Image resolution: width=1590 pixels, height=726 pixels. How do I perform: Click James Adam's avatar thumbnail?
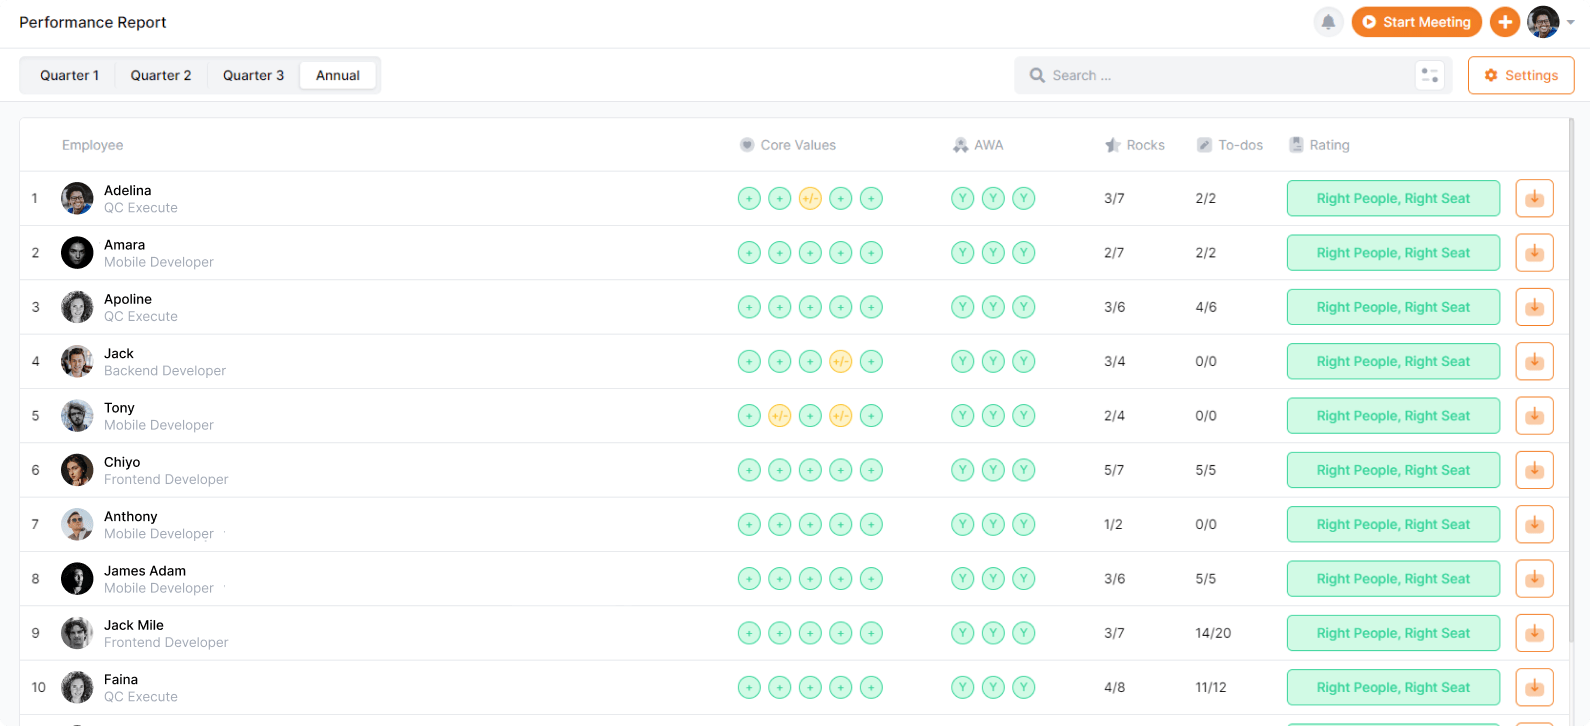[x=77, y=579]
